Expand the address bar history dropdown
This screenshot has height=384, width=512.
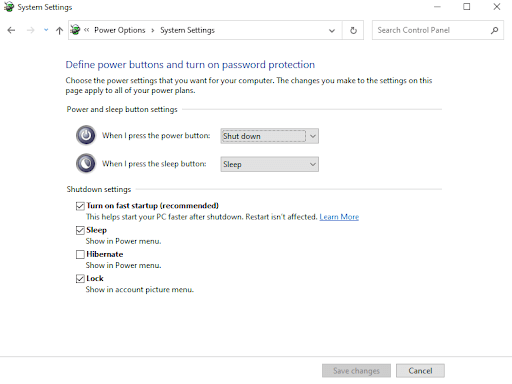click(x=332, y=30)
